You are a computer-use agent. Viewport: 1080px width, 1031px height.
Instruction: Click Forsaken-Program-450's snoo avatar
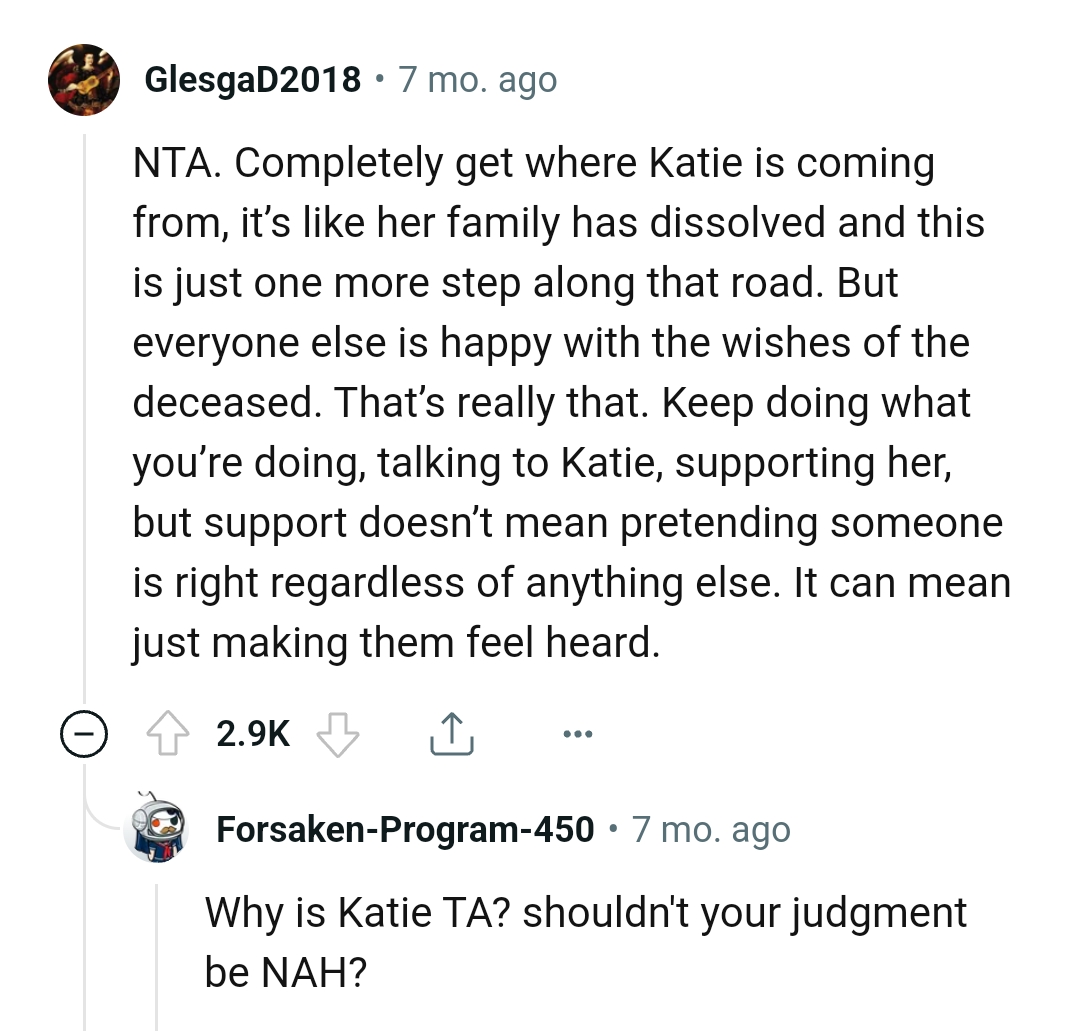click(158, 829)
